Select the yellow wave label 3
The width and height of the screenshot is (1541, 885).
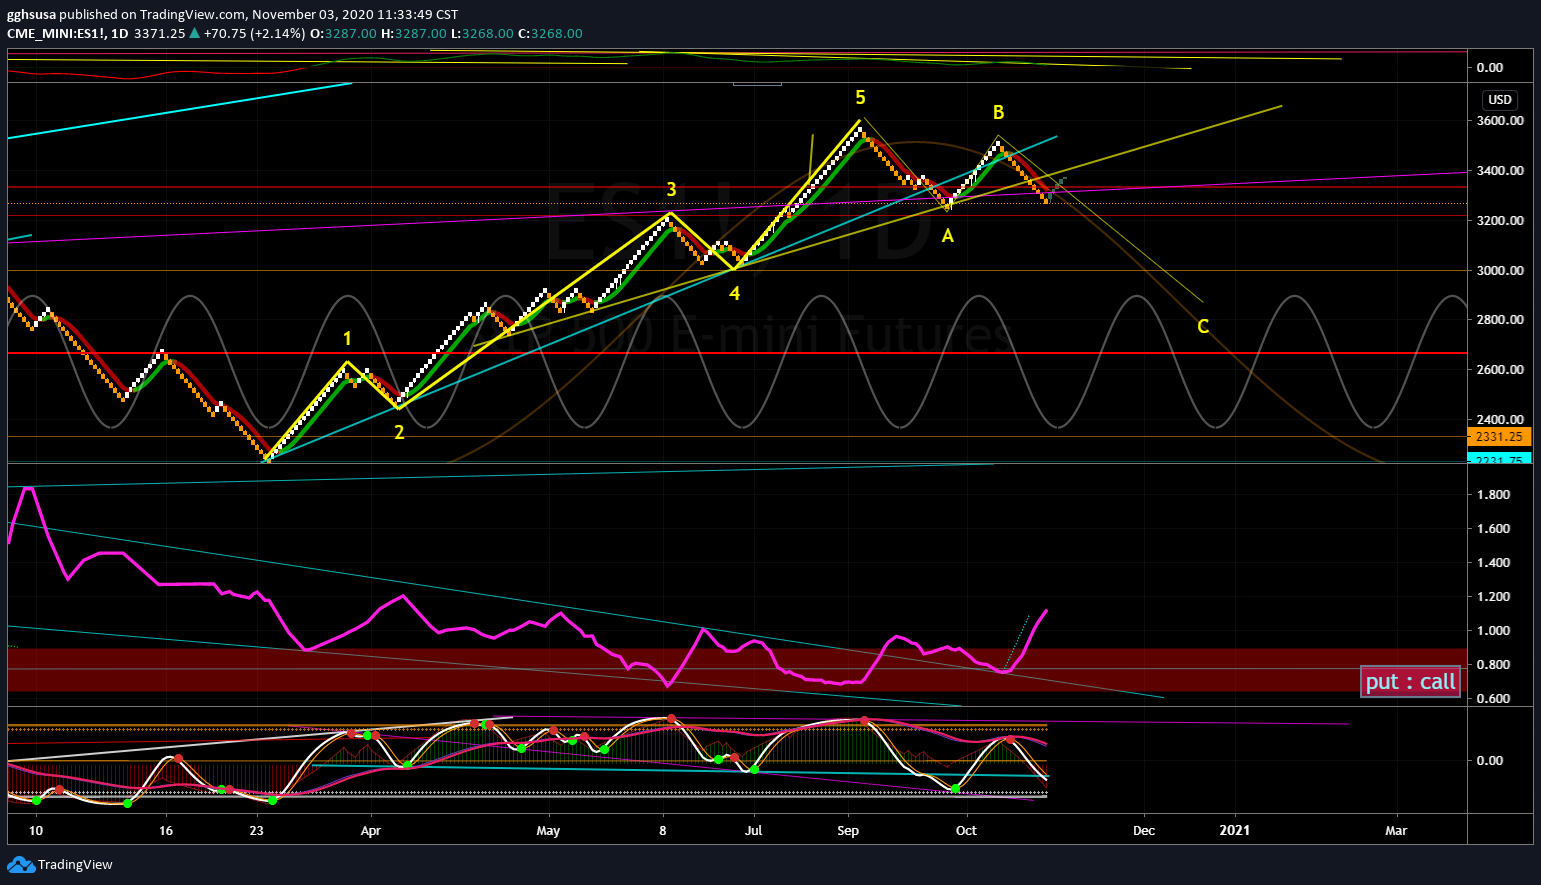click(671, 189)
